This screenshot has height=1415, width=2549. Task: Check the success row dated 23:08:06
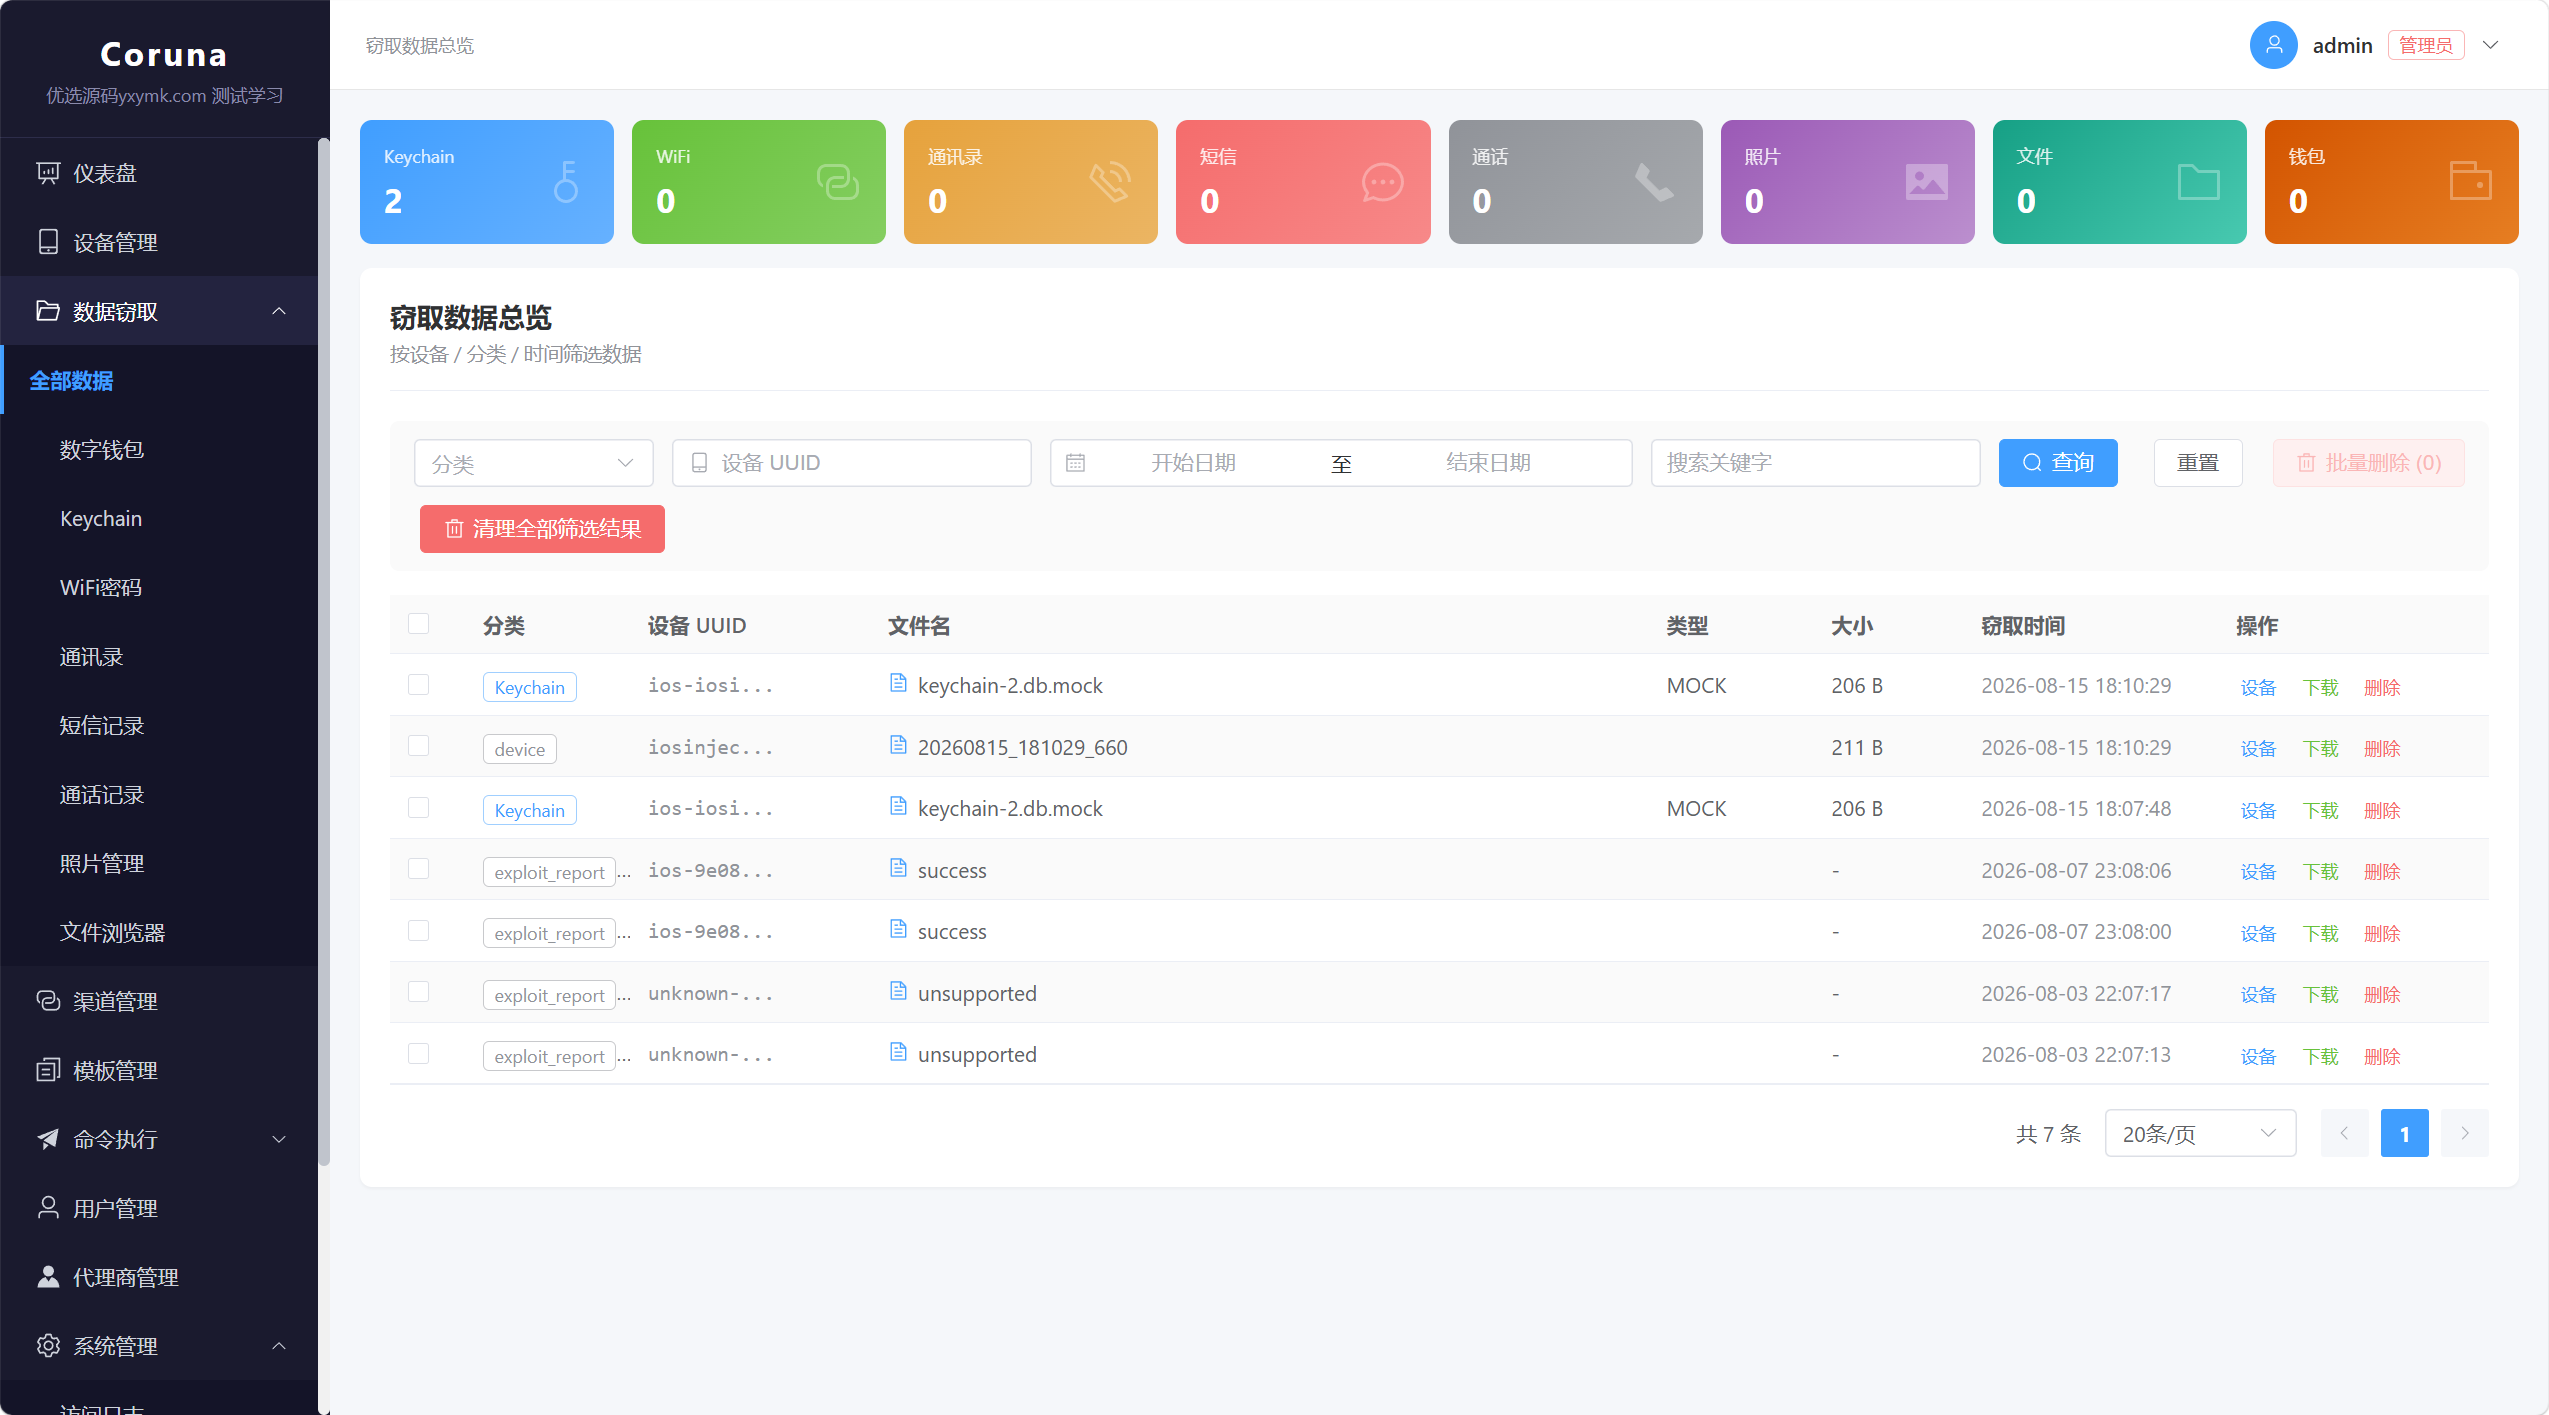point(418,869)
